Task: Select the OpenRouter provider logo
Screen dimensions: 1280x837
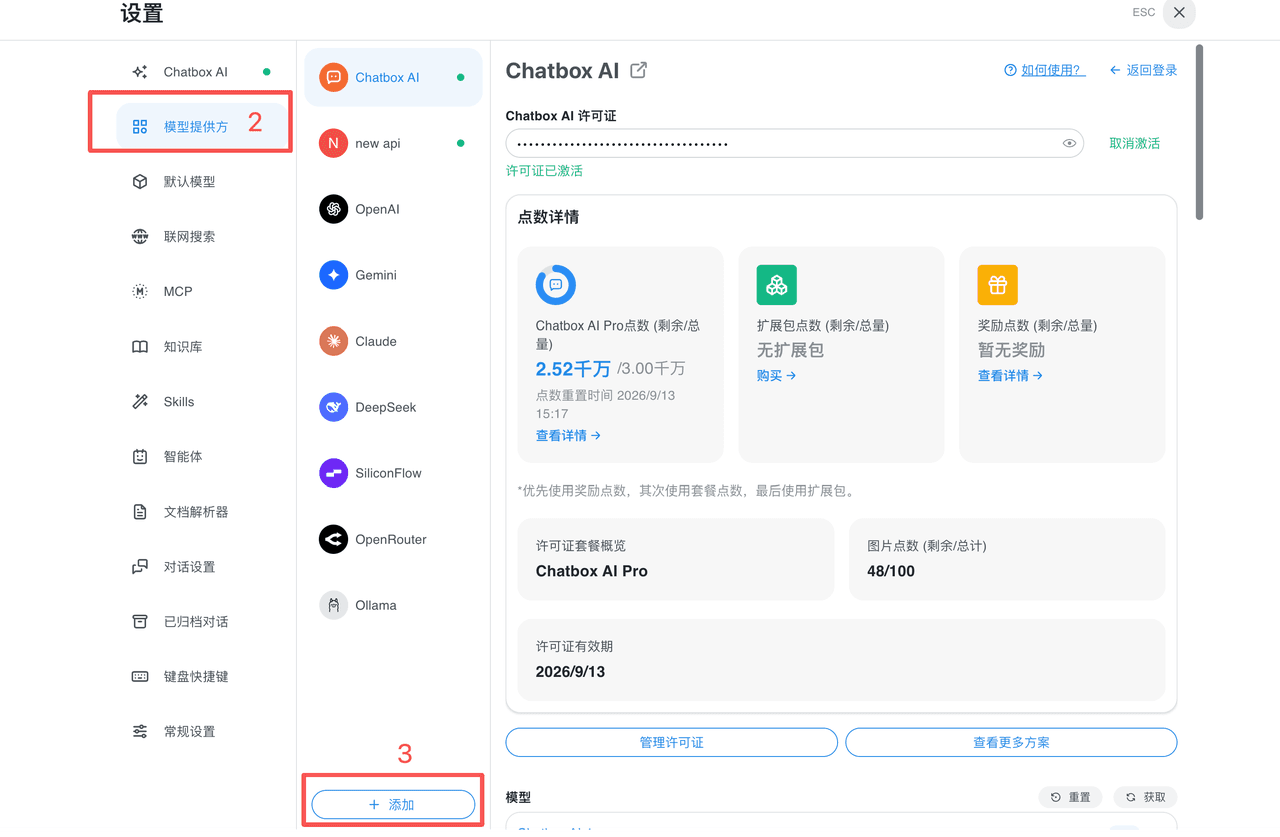Action: [333, 539]
